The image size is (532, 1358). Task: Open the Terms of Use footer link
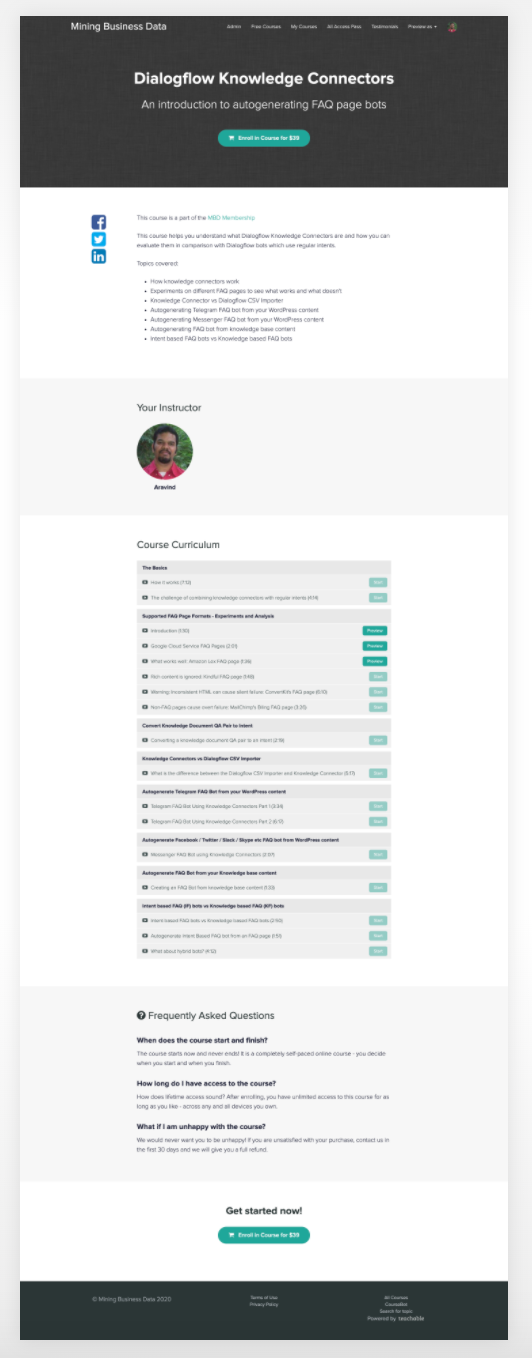pos(264,1297)
